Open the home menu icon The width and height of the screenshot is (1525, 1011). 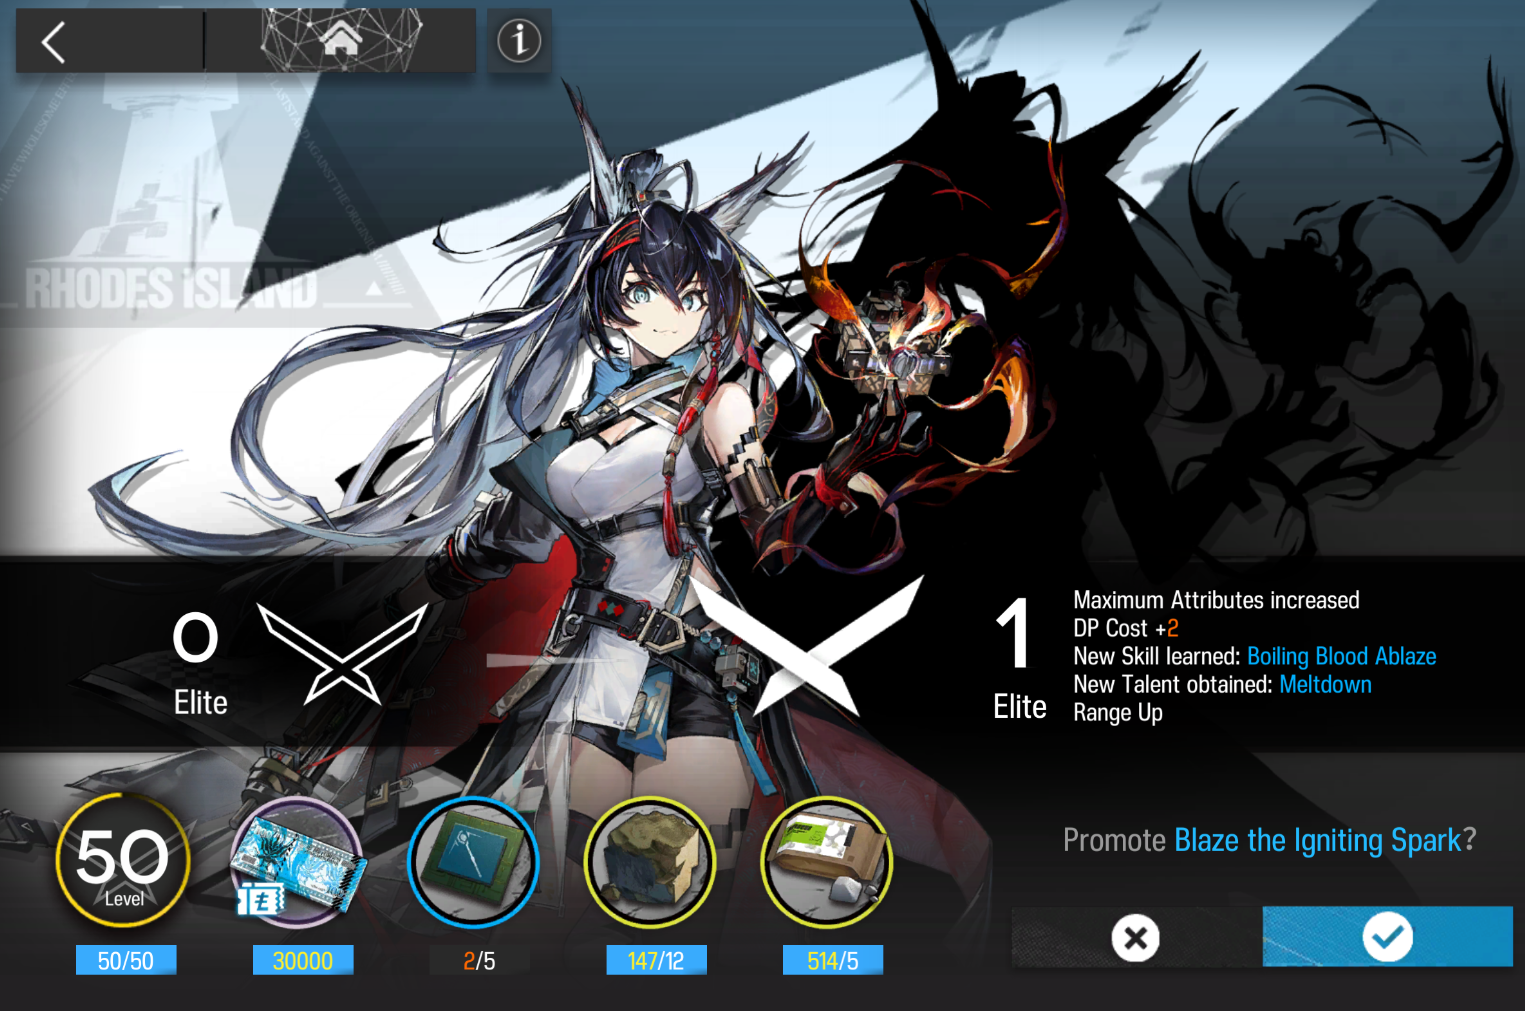[x=341, y=41]
